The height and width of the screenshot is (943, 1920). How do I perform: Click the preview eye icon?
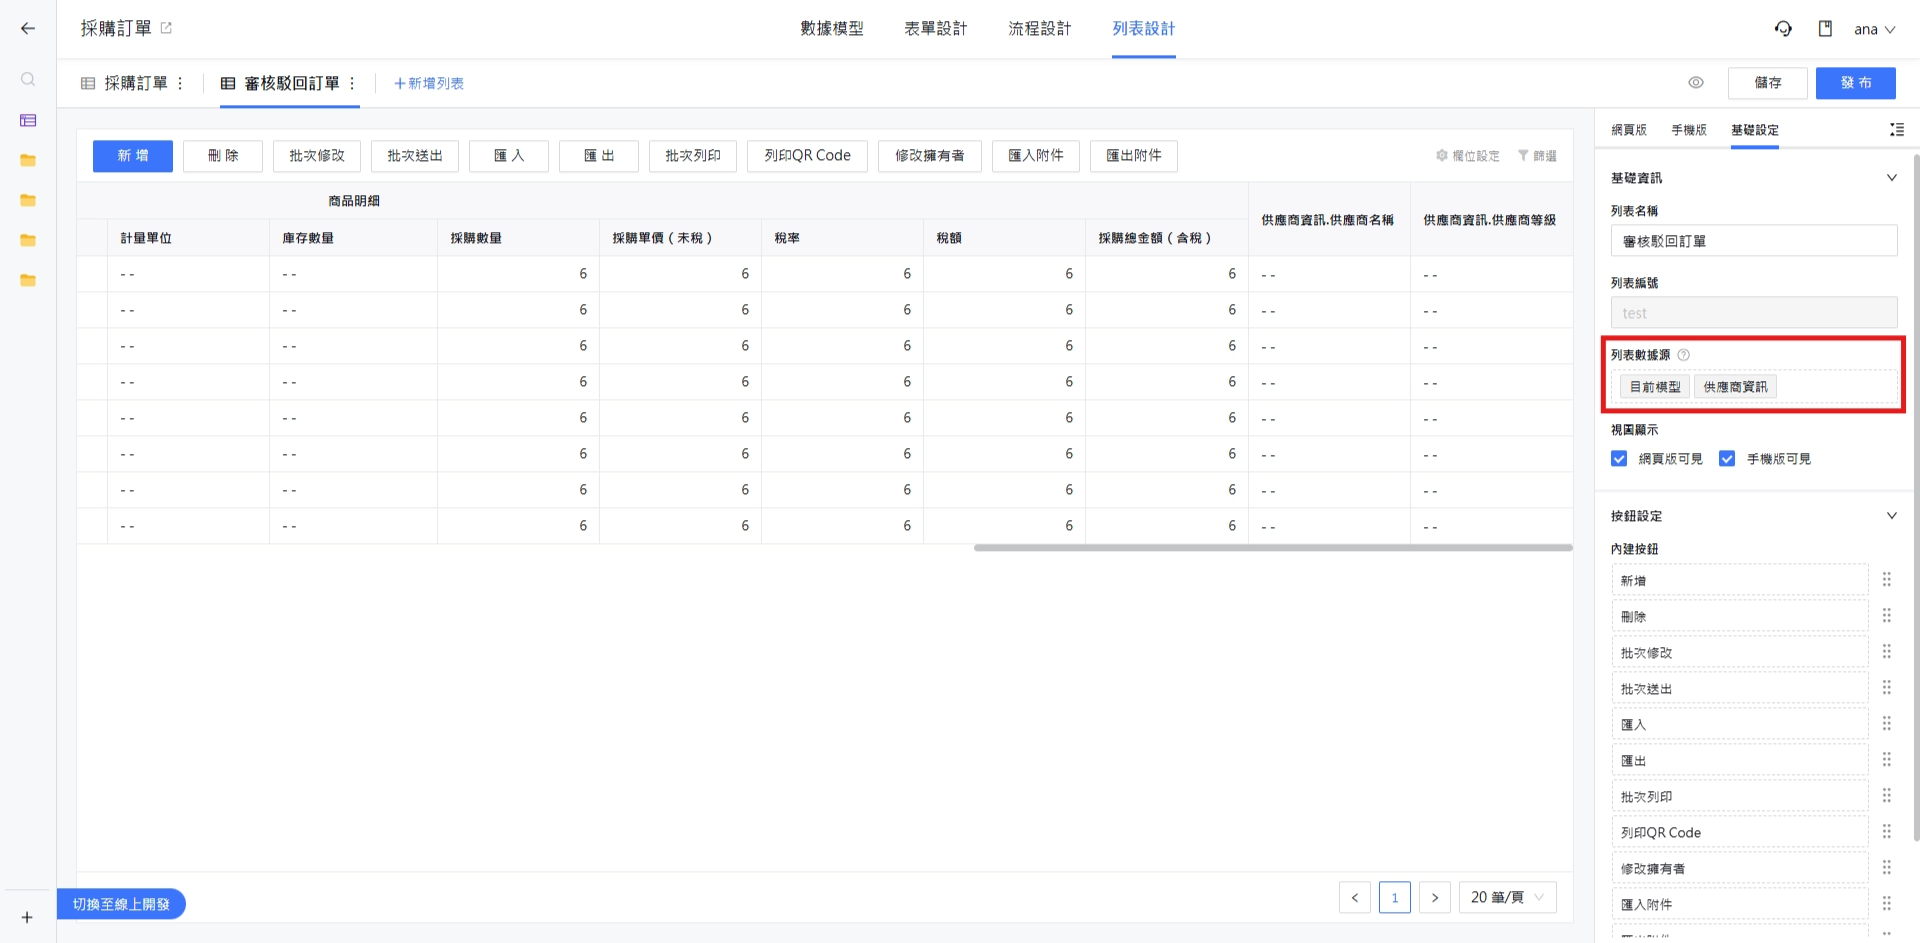(x=1696, y=83)
